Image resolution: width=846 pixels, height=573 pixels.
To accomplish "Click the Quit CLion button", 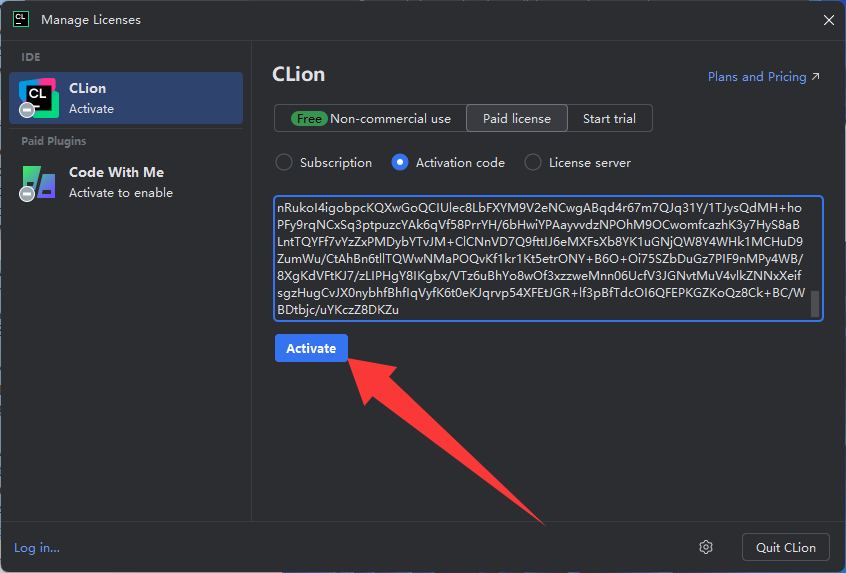I will point(786,548).
